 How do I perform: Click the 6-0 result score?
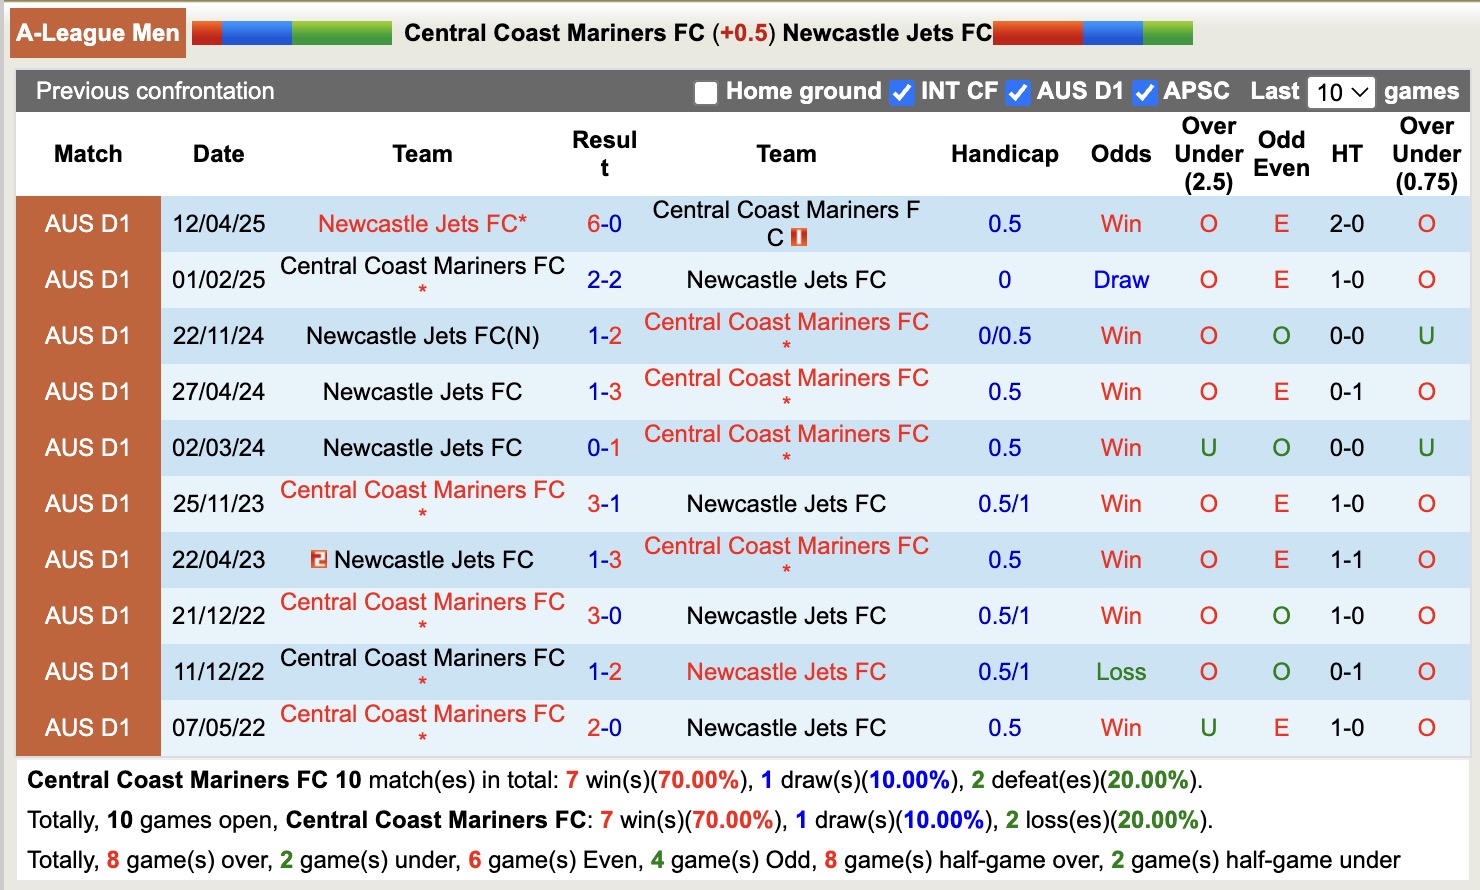pyautogui.click(x=603, y=223)
